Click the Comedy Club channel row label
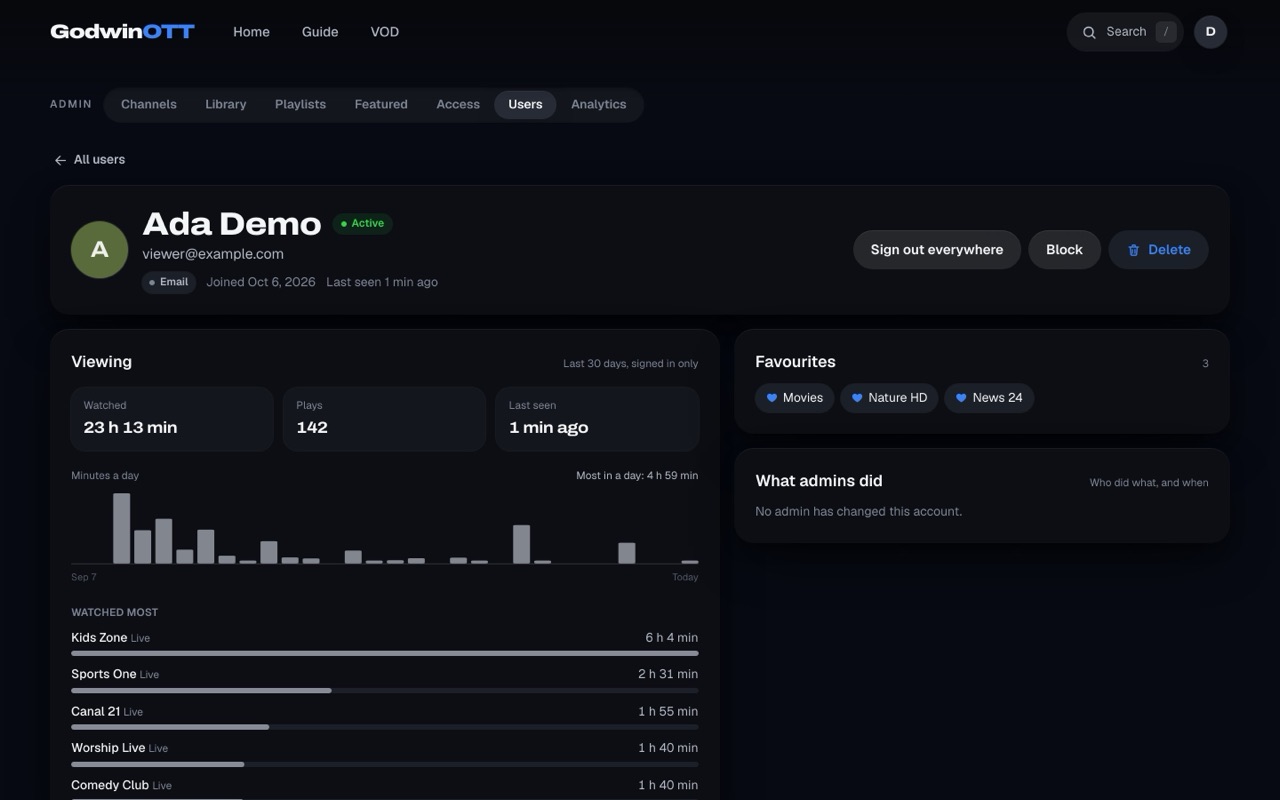The height and width of the screenshot is (800, 1280). (x=110, y=785)
